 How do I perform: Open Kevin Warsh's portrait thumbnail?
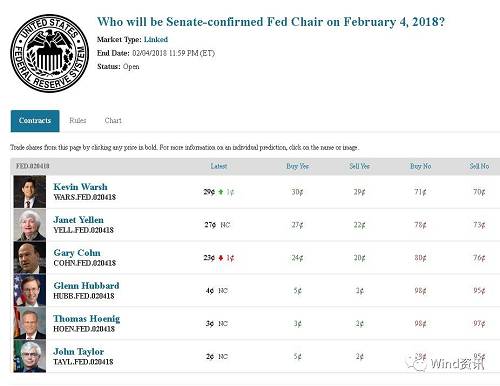[x=30, y=192]
